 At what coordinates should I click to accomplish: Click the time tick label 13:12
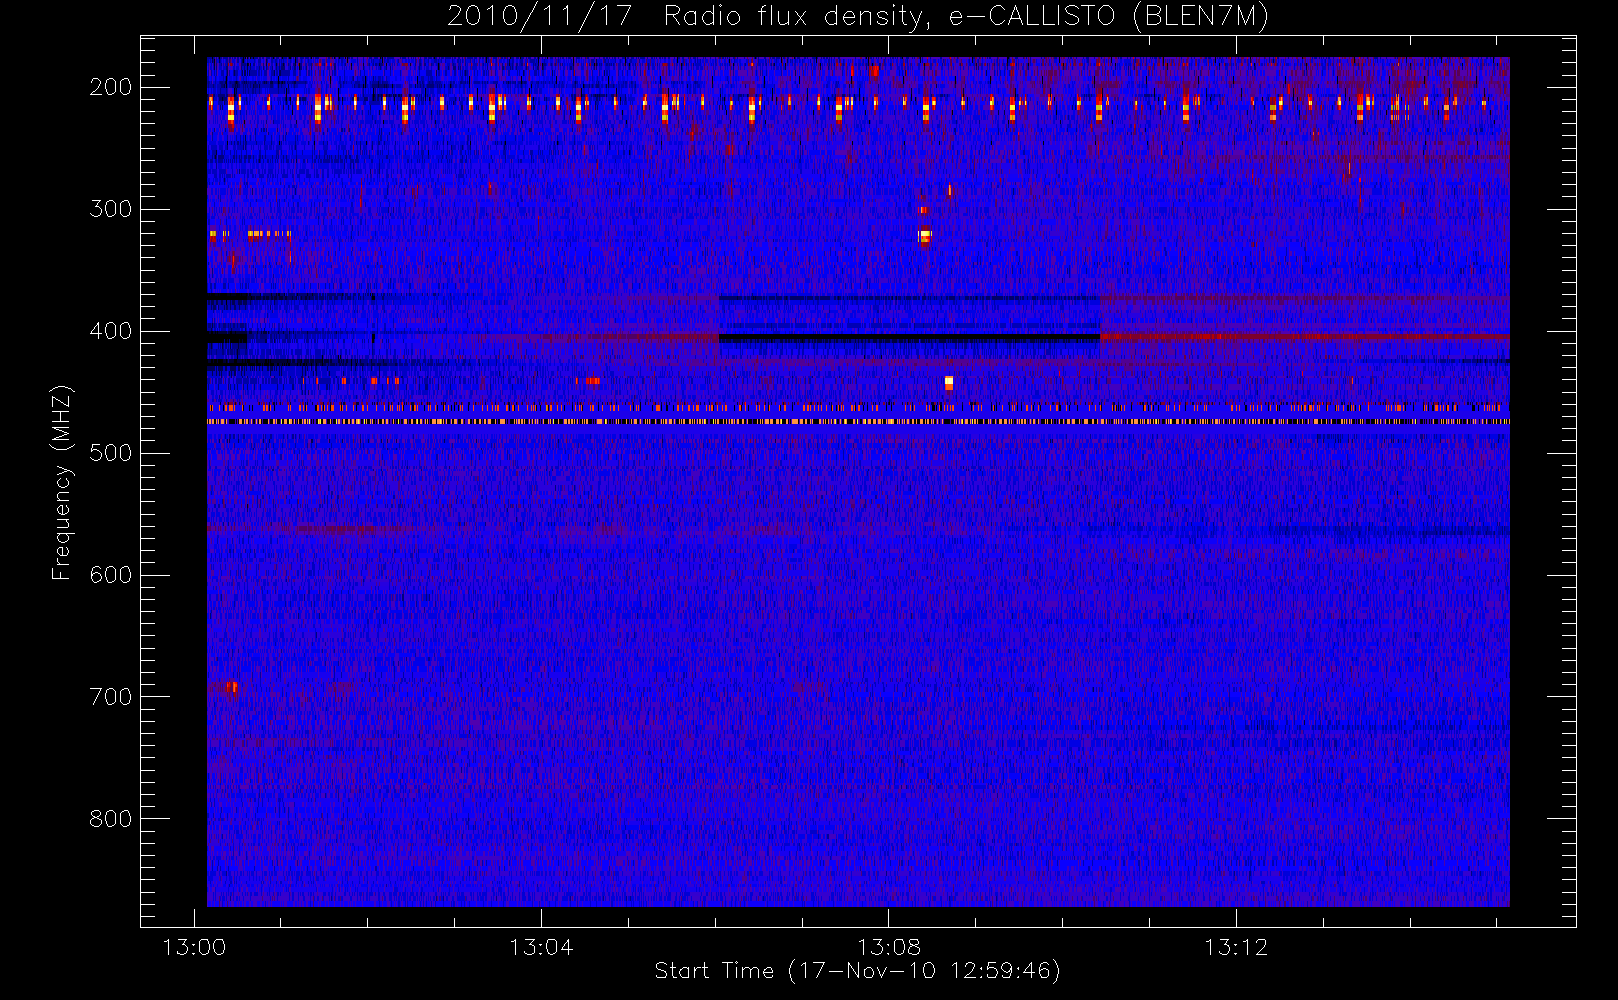tap(1236, 947)
